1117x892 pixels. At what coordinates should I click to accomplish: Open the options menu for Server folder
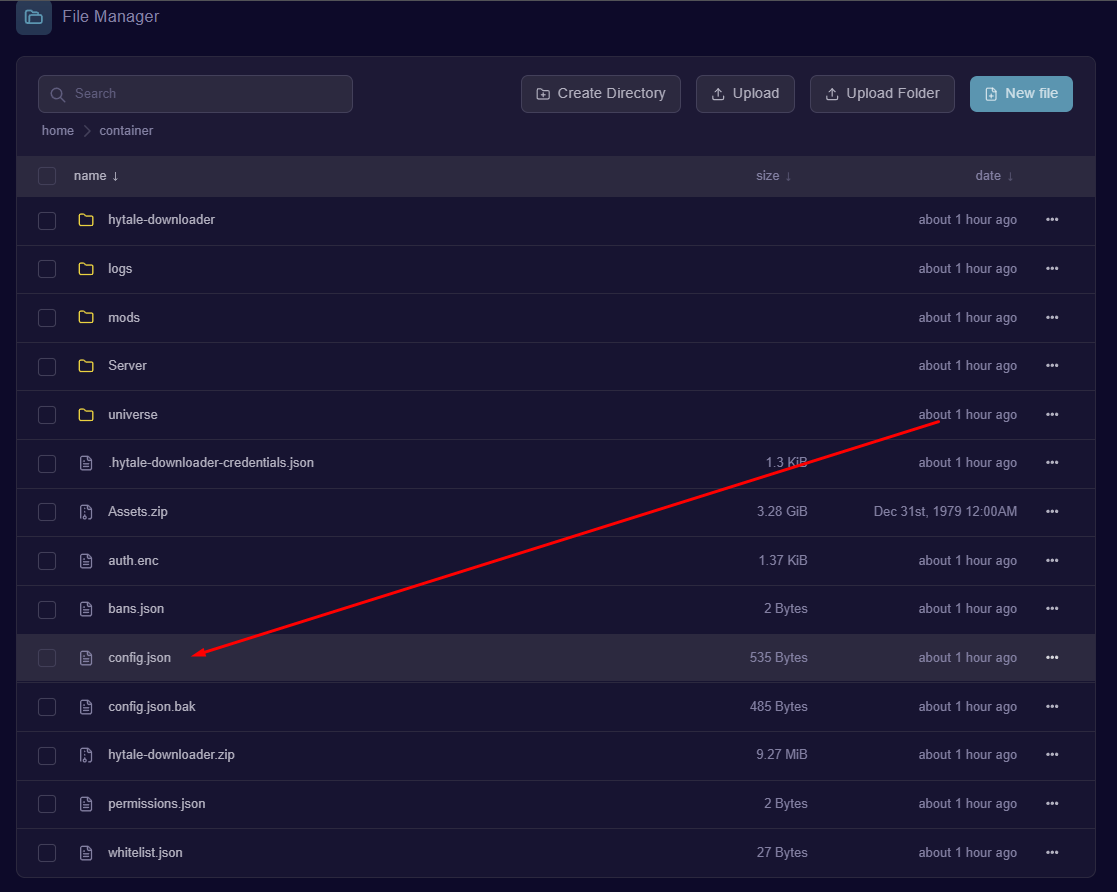click(1051, 366)
